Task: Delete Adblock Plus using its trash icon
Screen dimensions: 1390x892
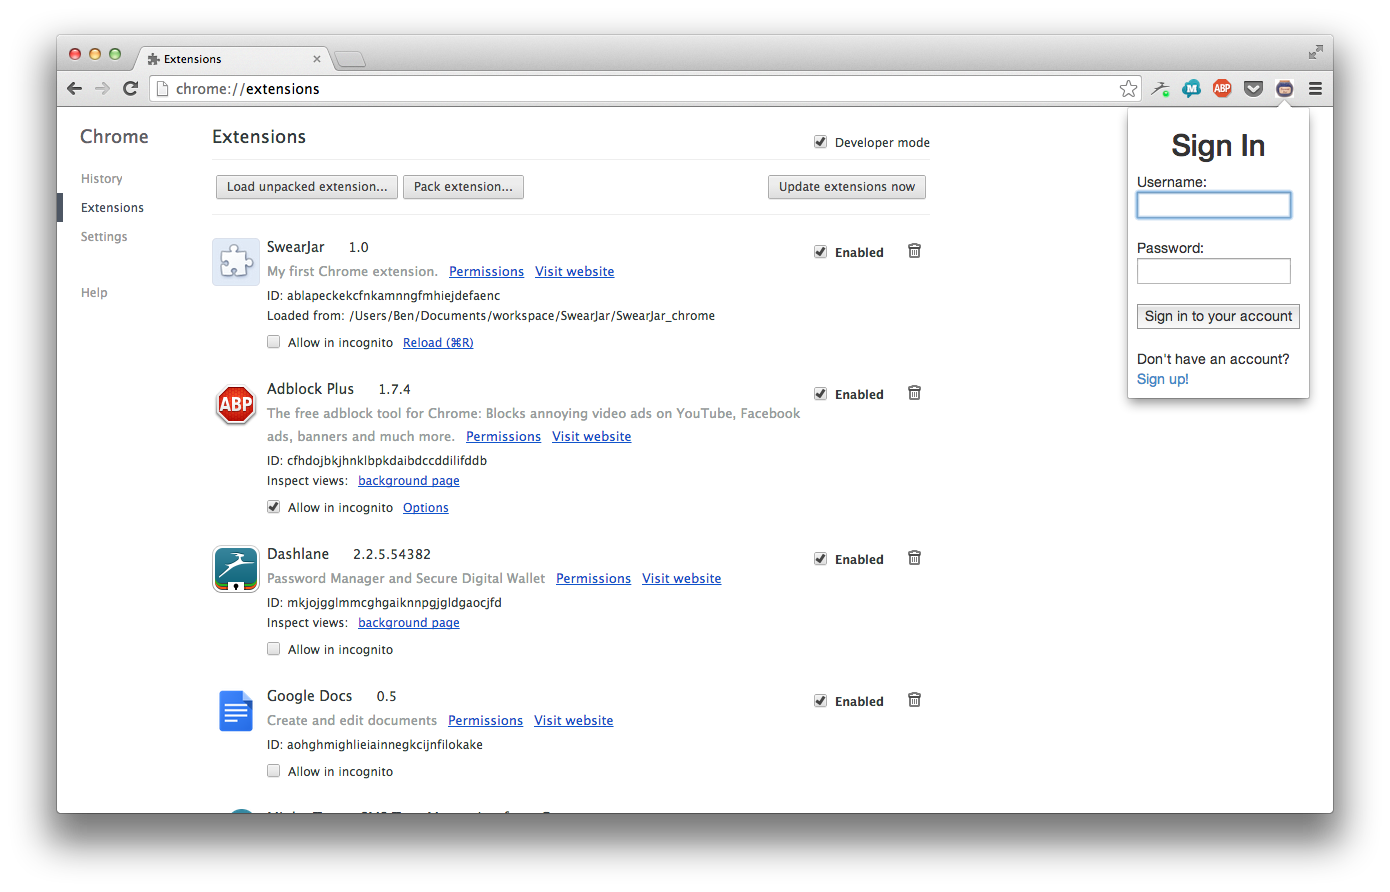Action: point(914,393)
